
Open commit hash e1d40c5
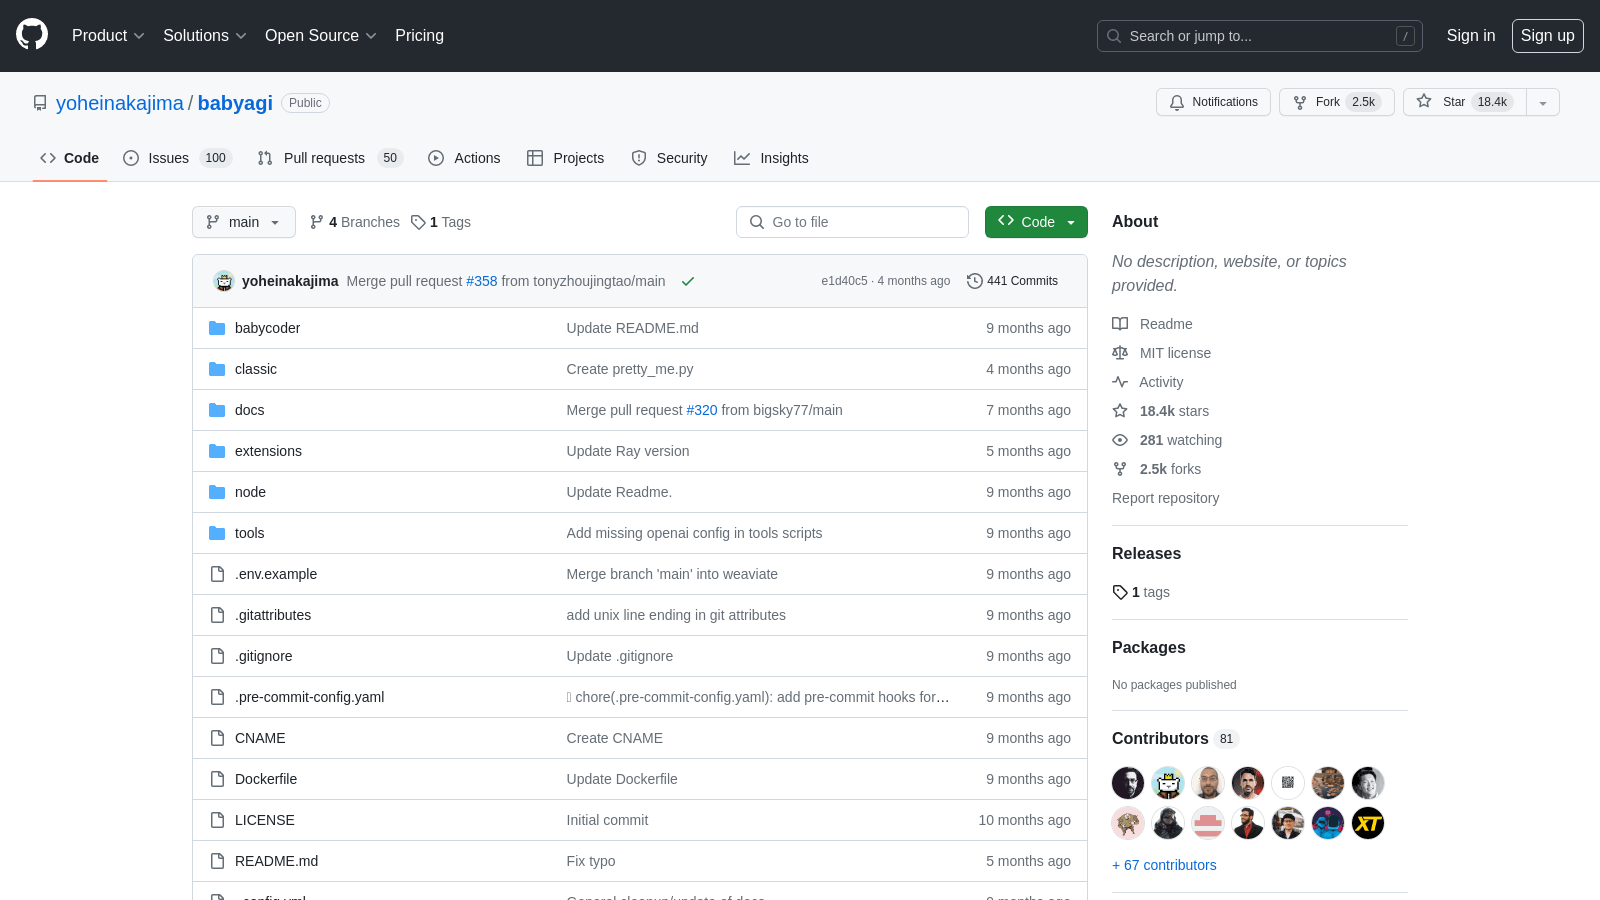844,281
